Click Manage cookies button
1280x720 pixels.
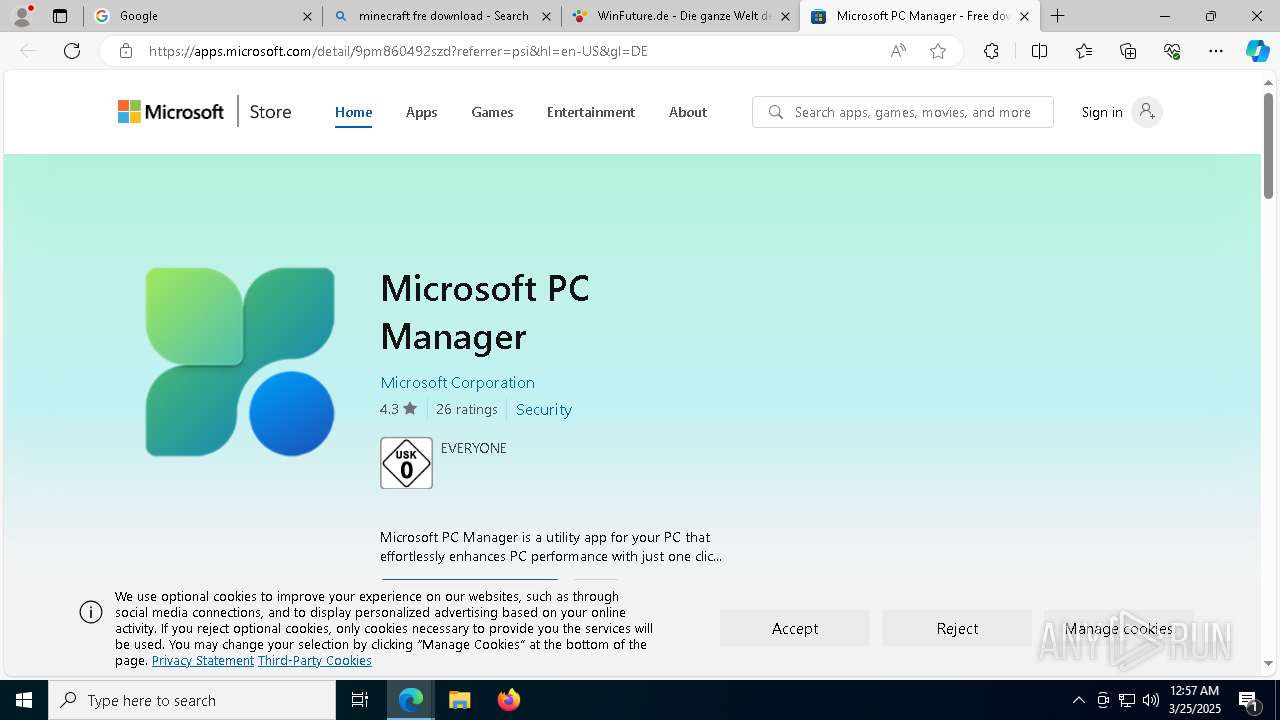pos(1119,628)
